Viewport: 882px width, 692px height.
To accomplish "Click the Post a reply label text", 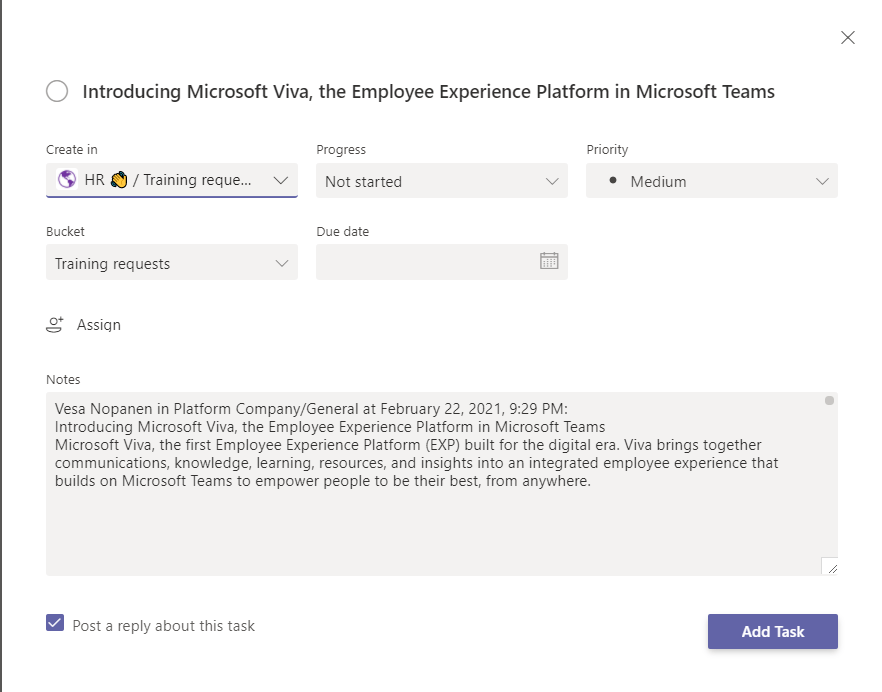I will 164,626.
